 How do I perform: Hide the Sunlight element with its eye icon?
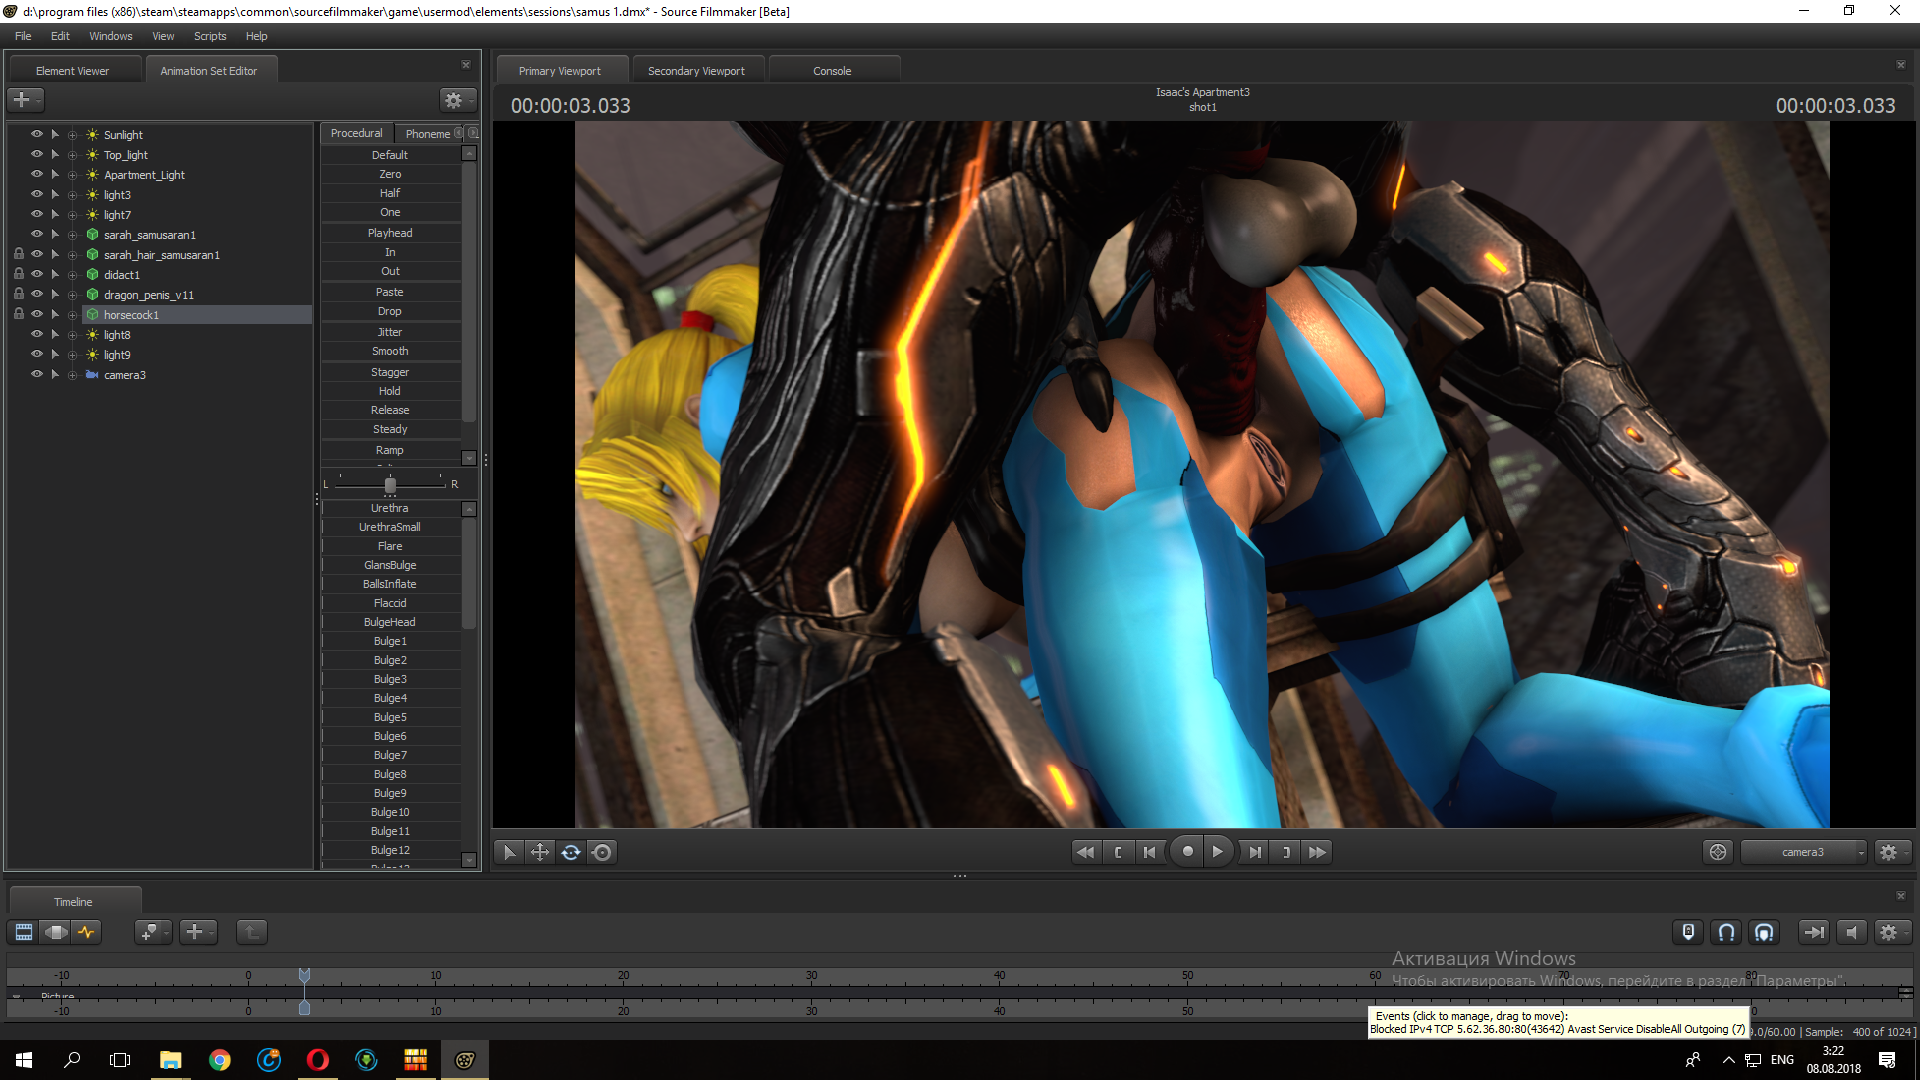[37, 134]
